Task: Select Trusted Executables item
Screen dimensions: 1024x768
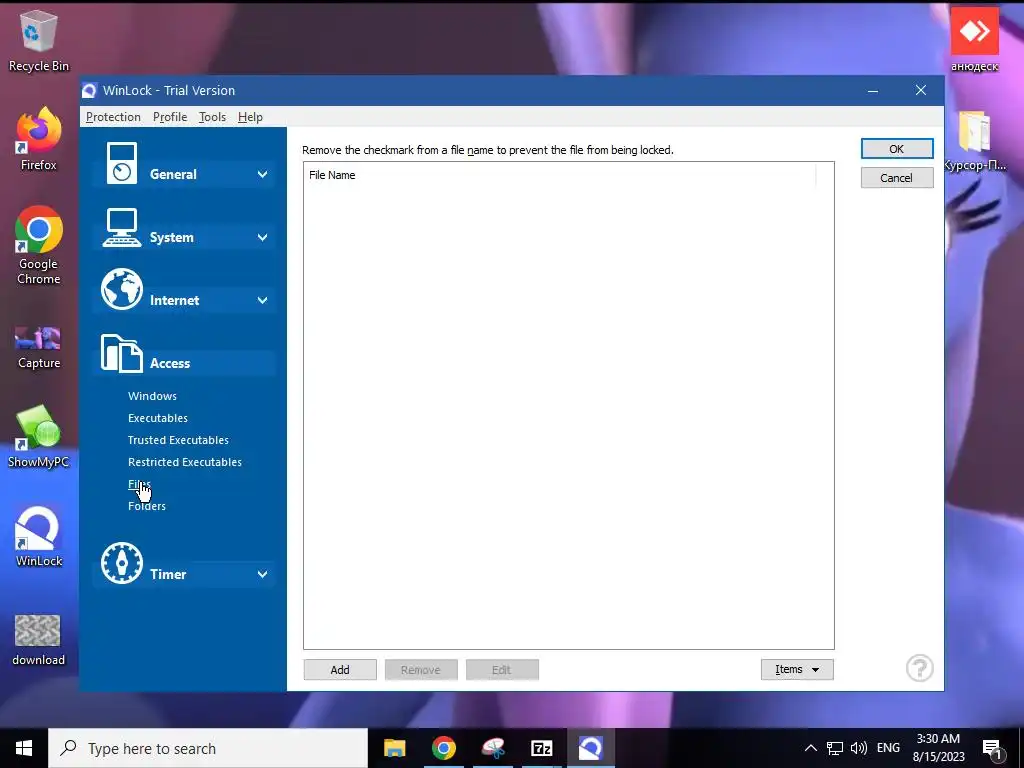Action: click(x=178, y=440)
